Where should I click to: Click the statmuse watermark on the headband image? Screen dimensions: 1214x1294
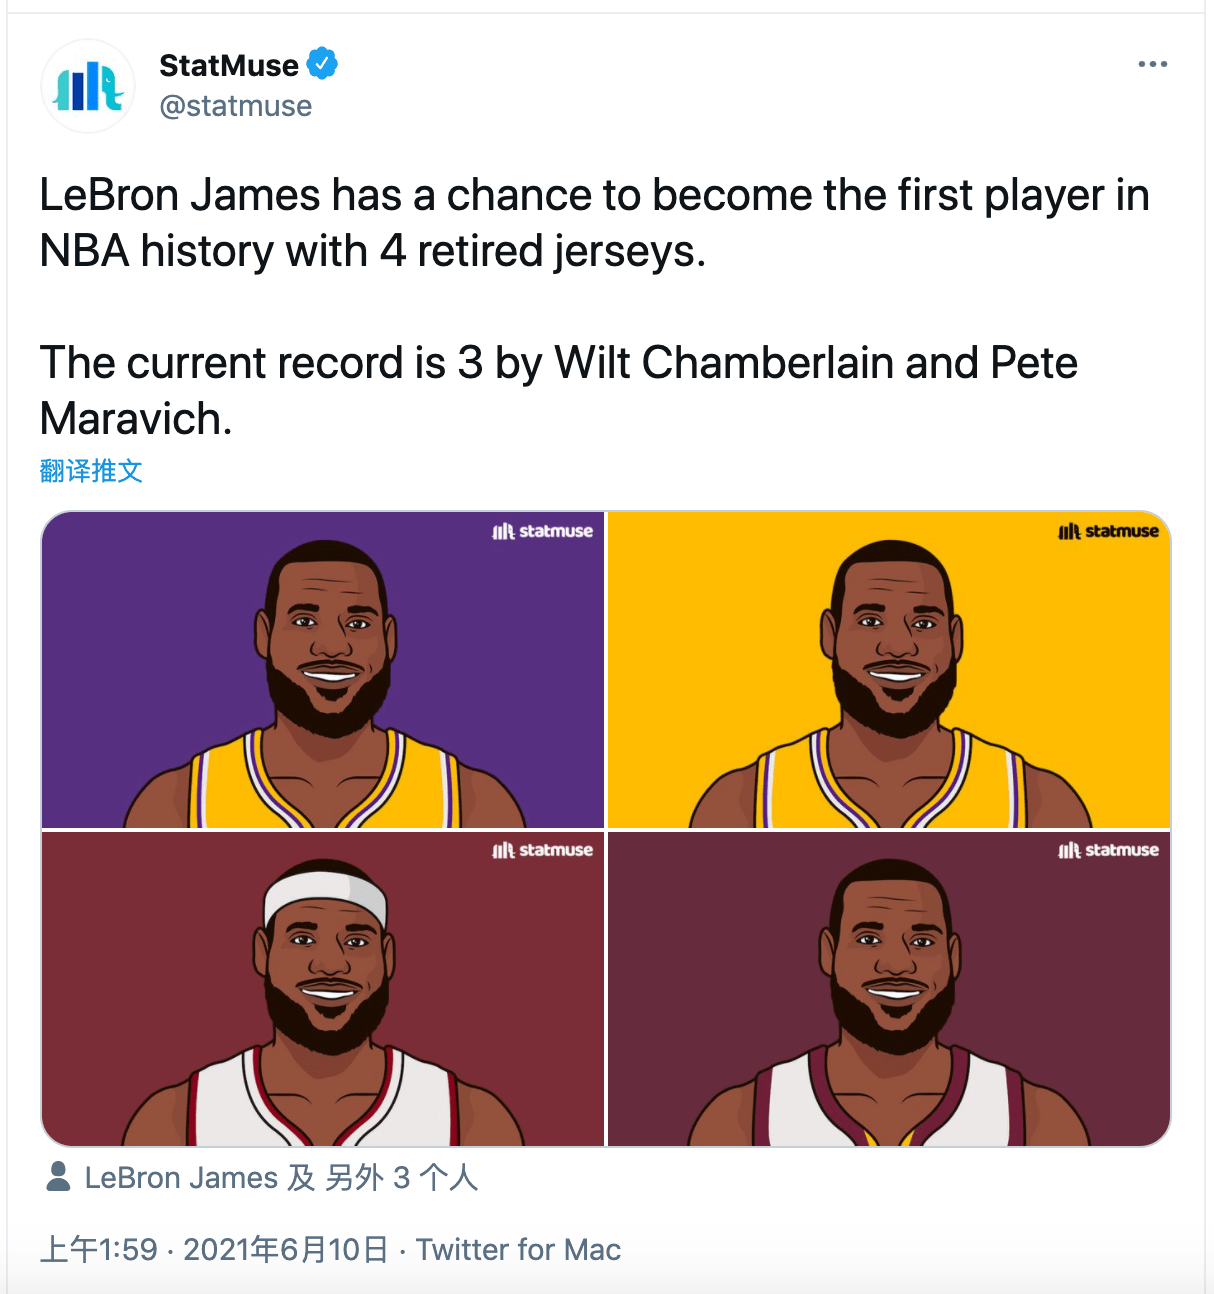(543, 850)
